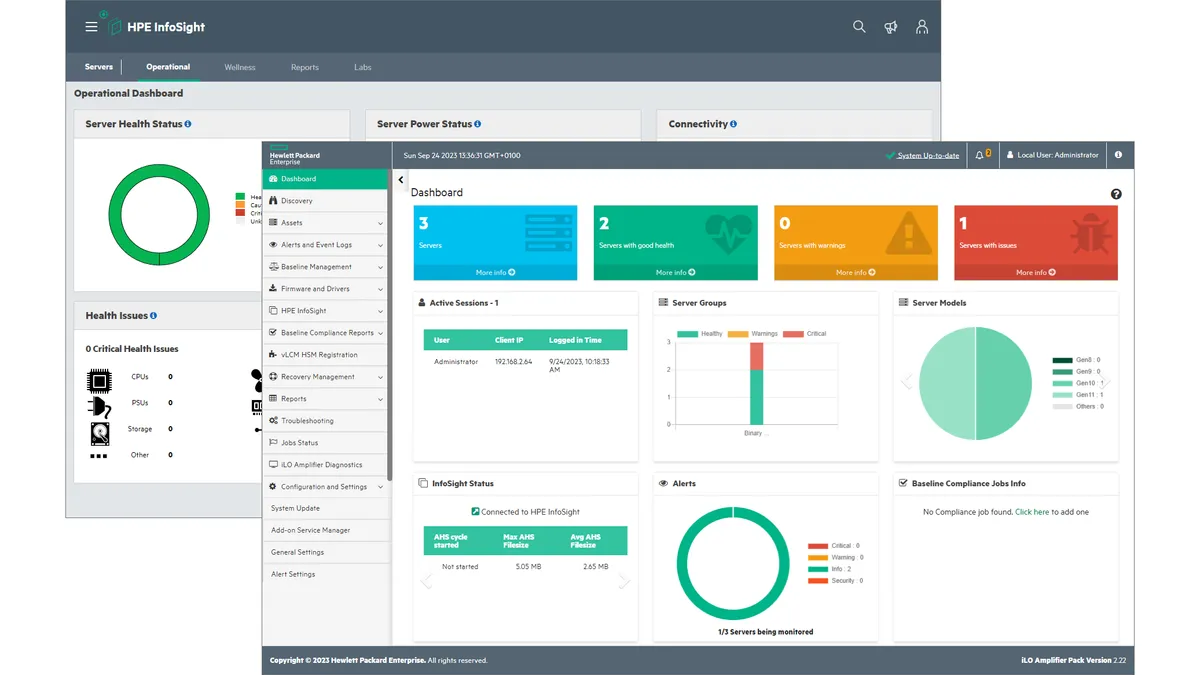The width and height of the screenshot is (1200, 675).
Task: Open the InfoSight user profile icon
Action: [922, 27]
